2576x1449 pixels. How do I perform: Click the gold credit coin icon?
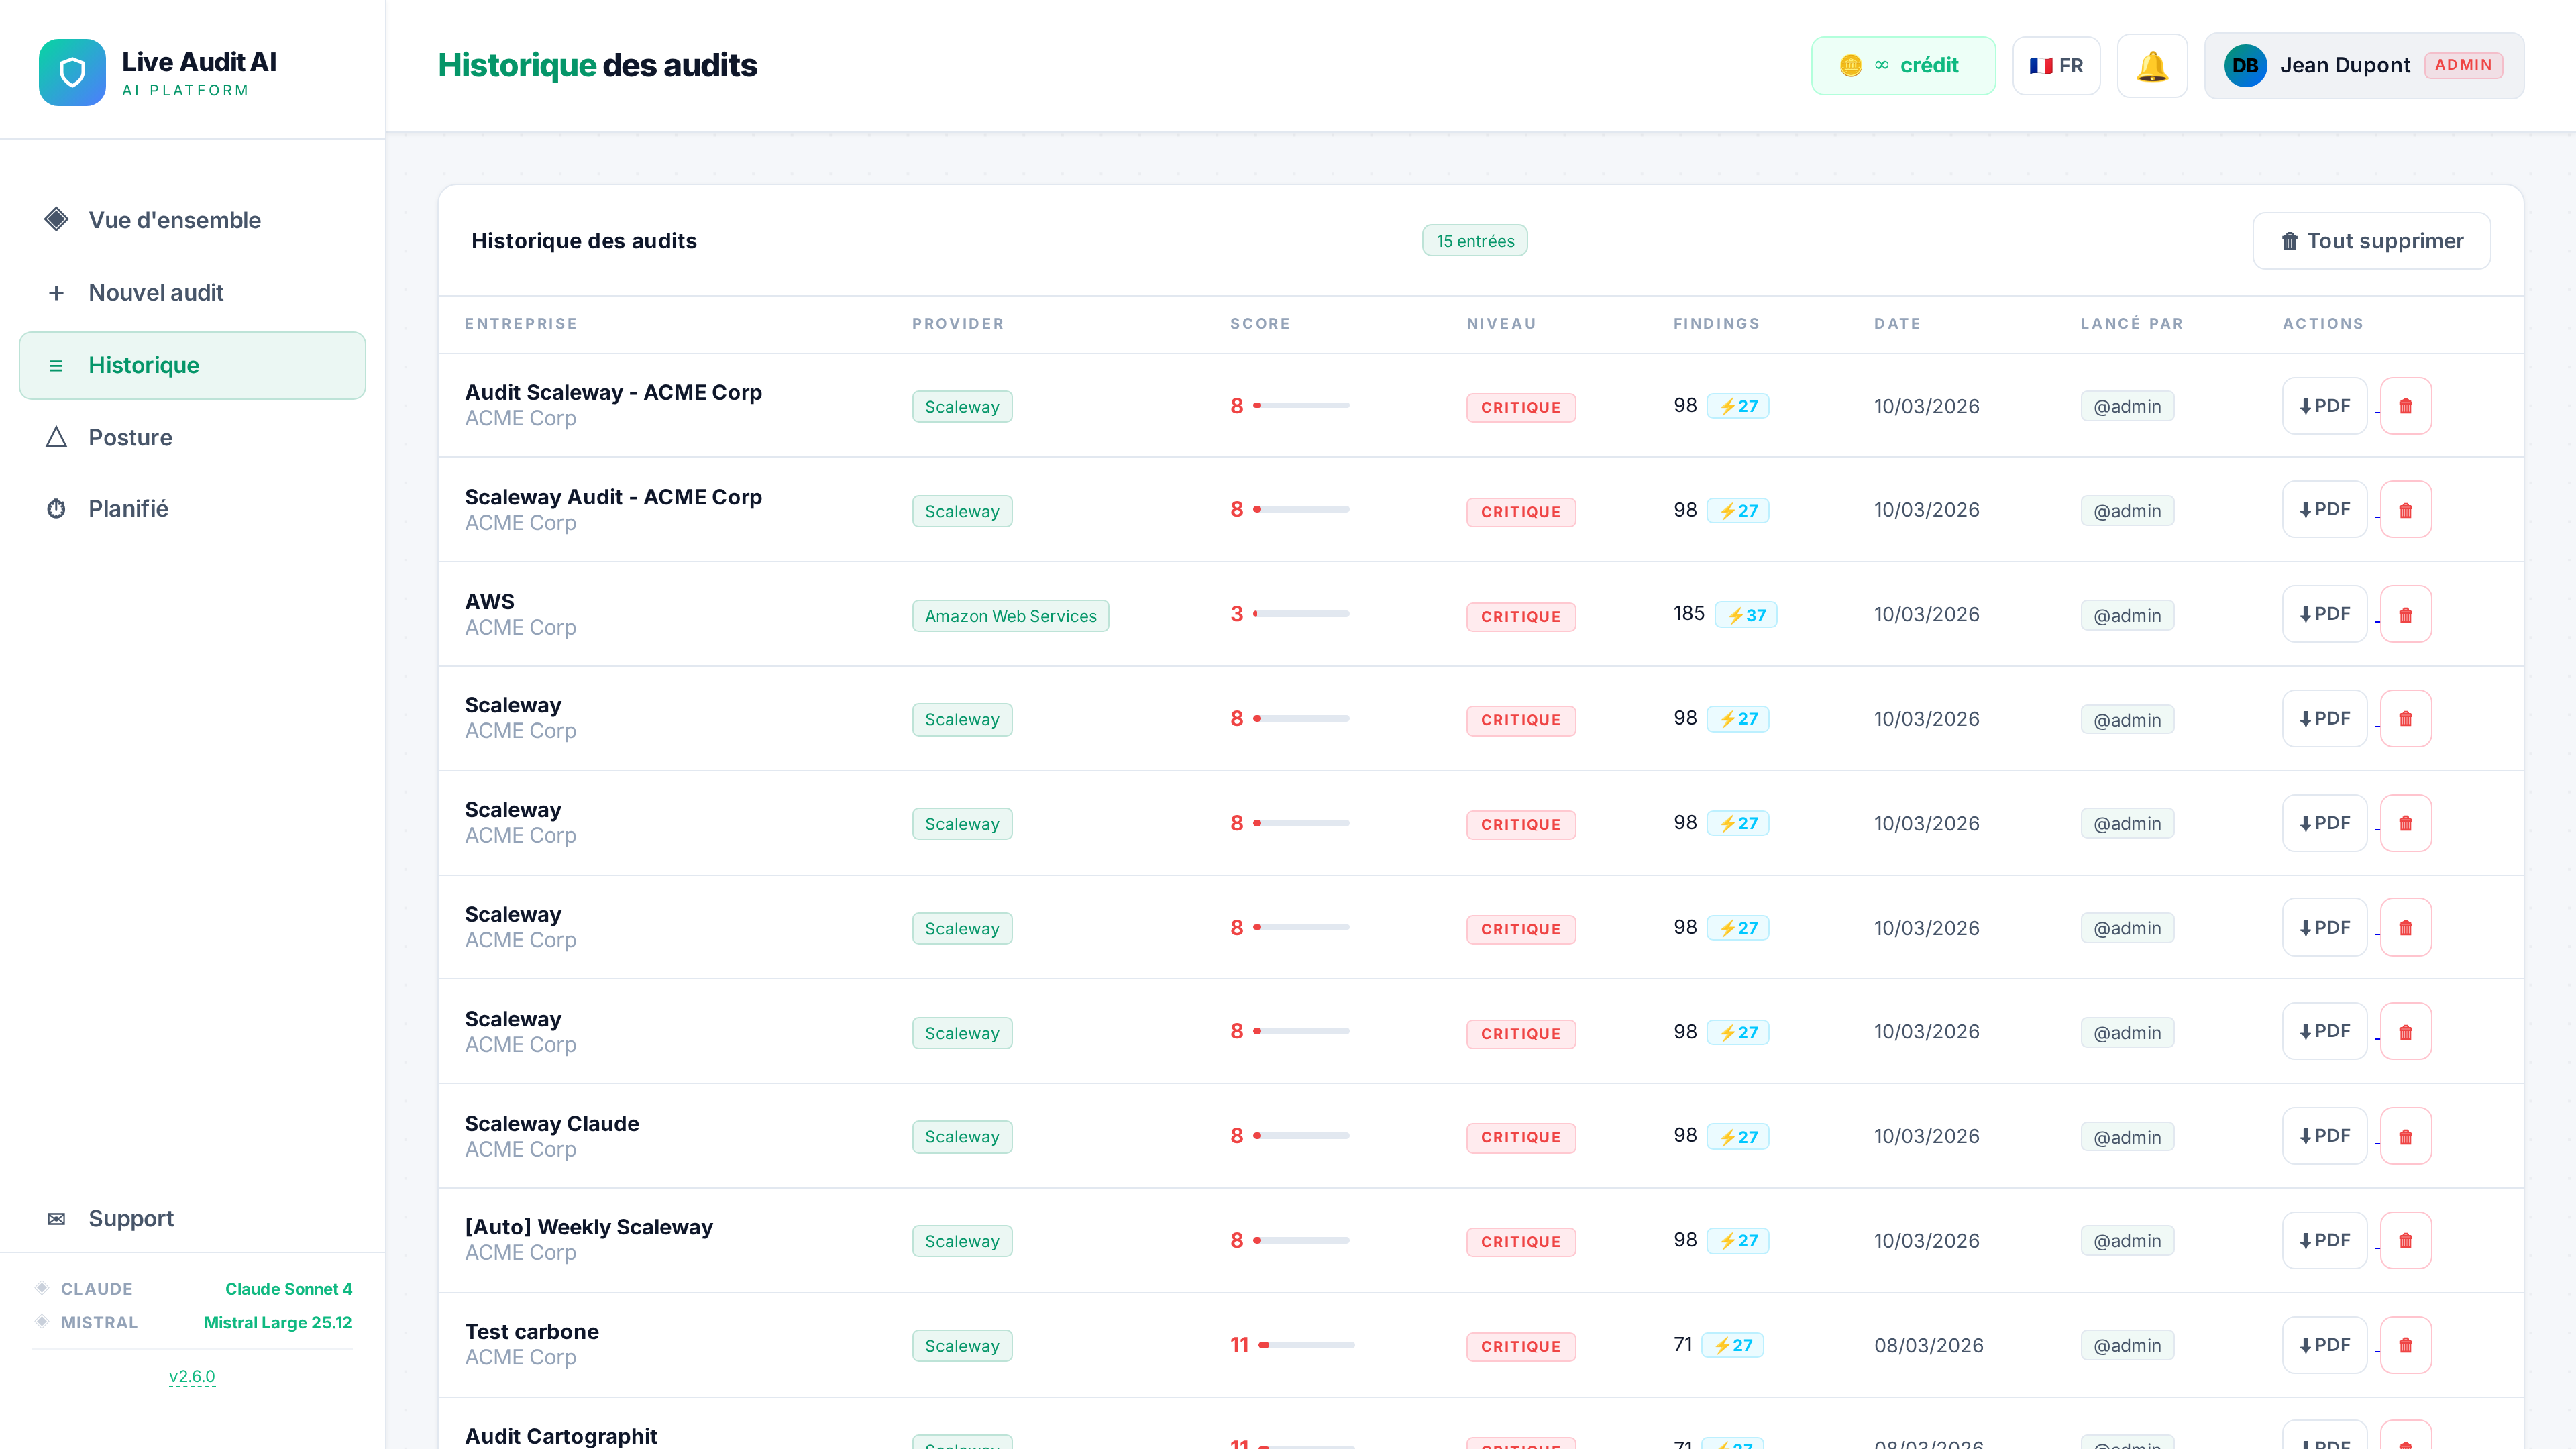1850,66
